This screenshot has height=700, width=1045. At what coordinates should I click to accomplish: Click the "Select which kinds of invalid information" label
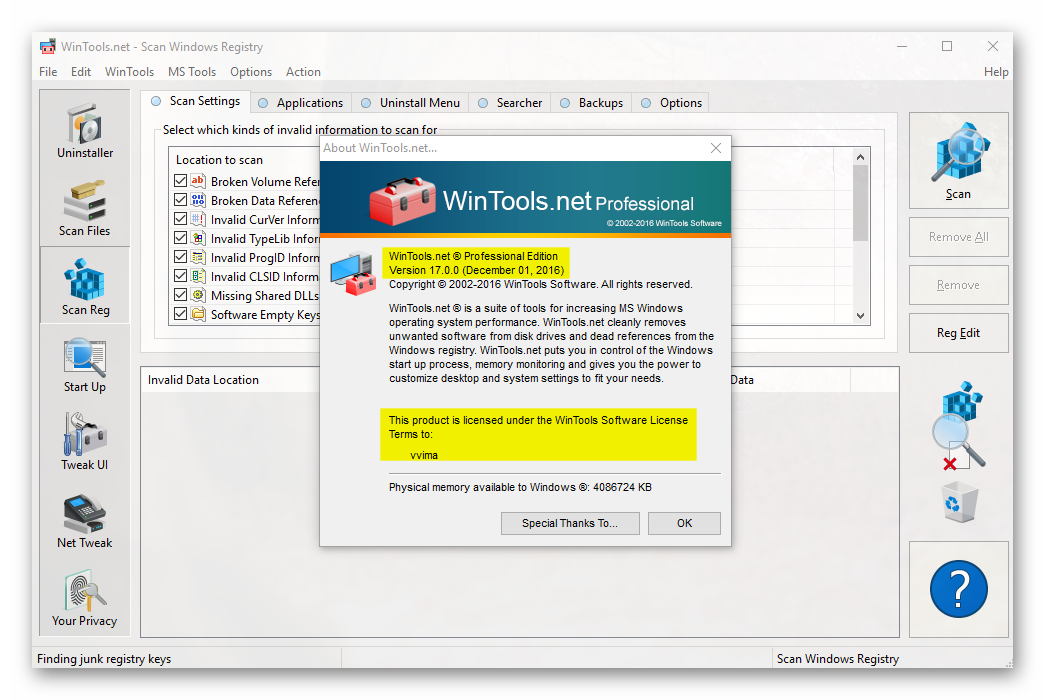(x=300, y=130)
